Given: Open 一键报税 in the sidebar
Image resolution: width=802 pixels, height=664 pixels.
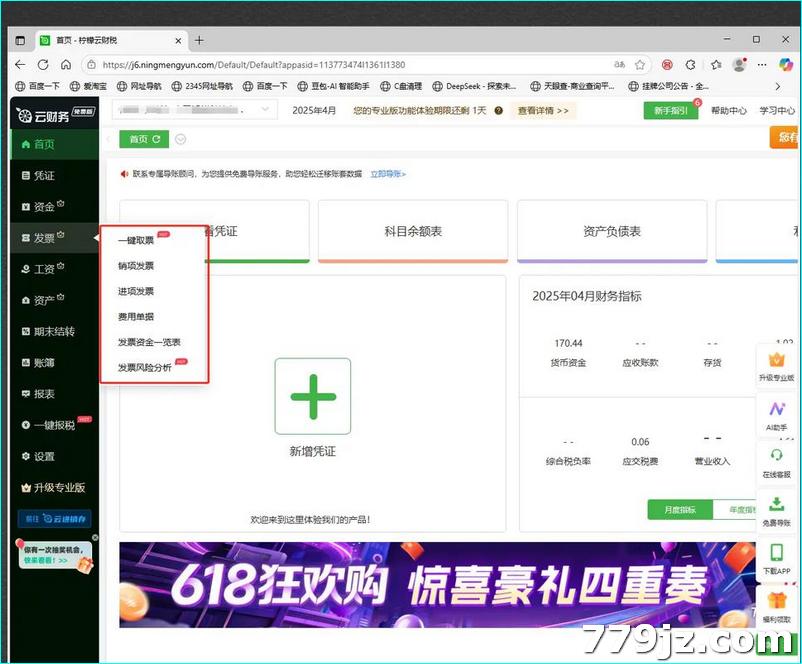Looking at the screenshot, I should click(54, 425).
